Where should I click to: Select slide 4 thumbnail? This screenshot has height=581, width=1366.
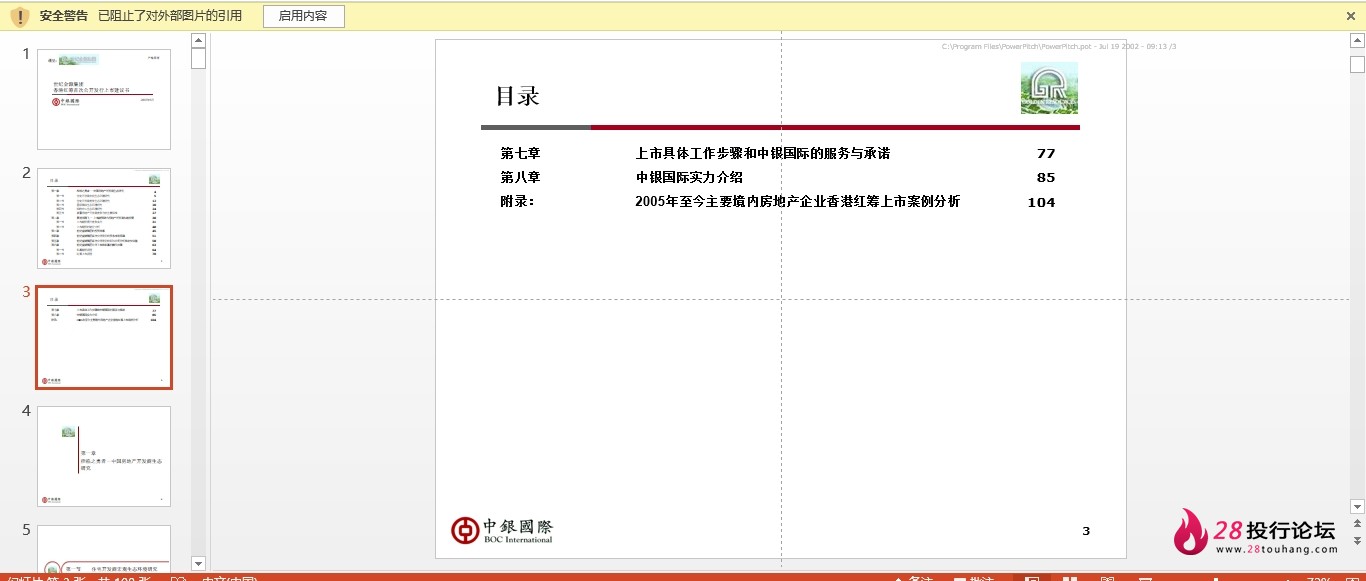pos(104,456)
